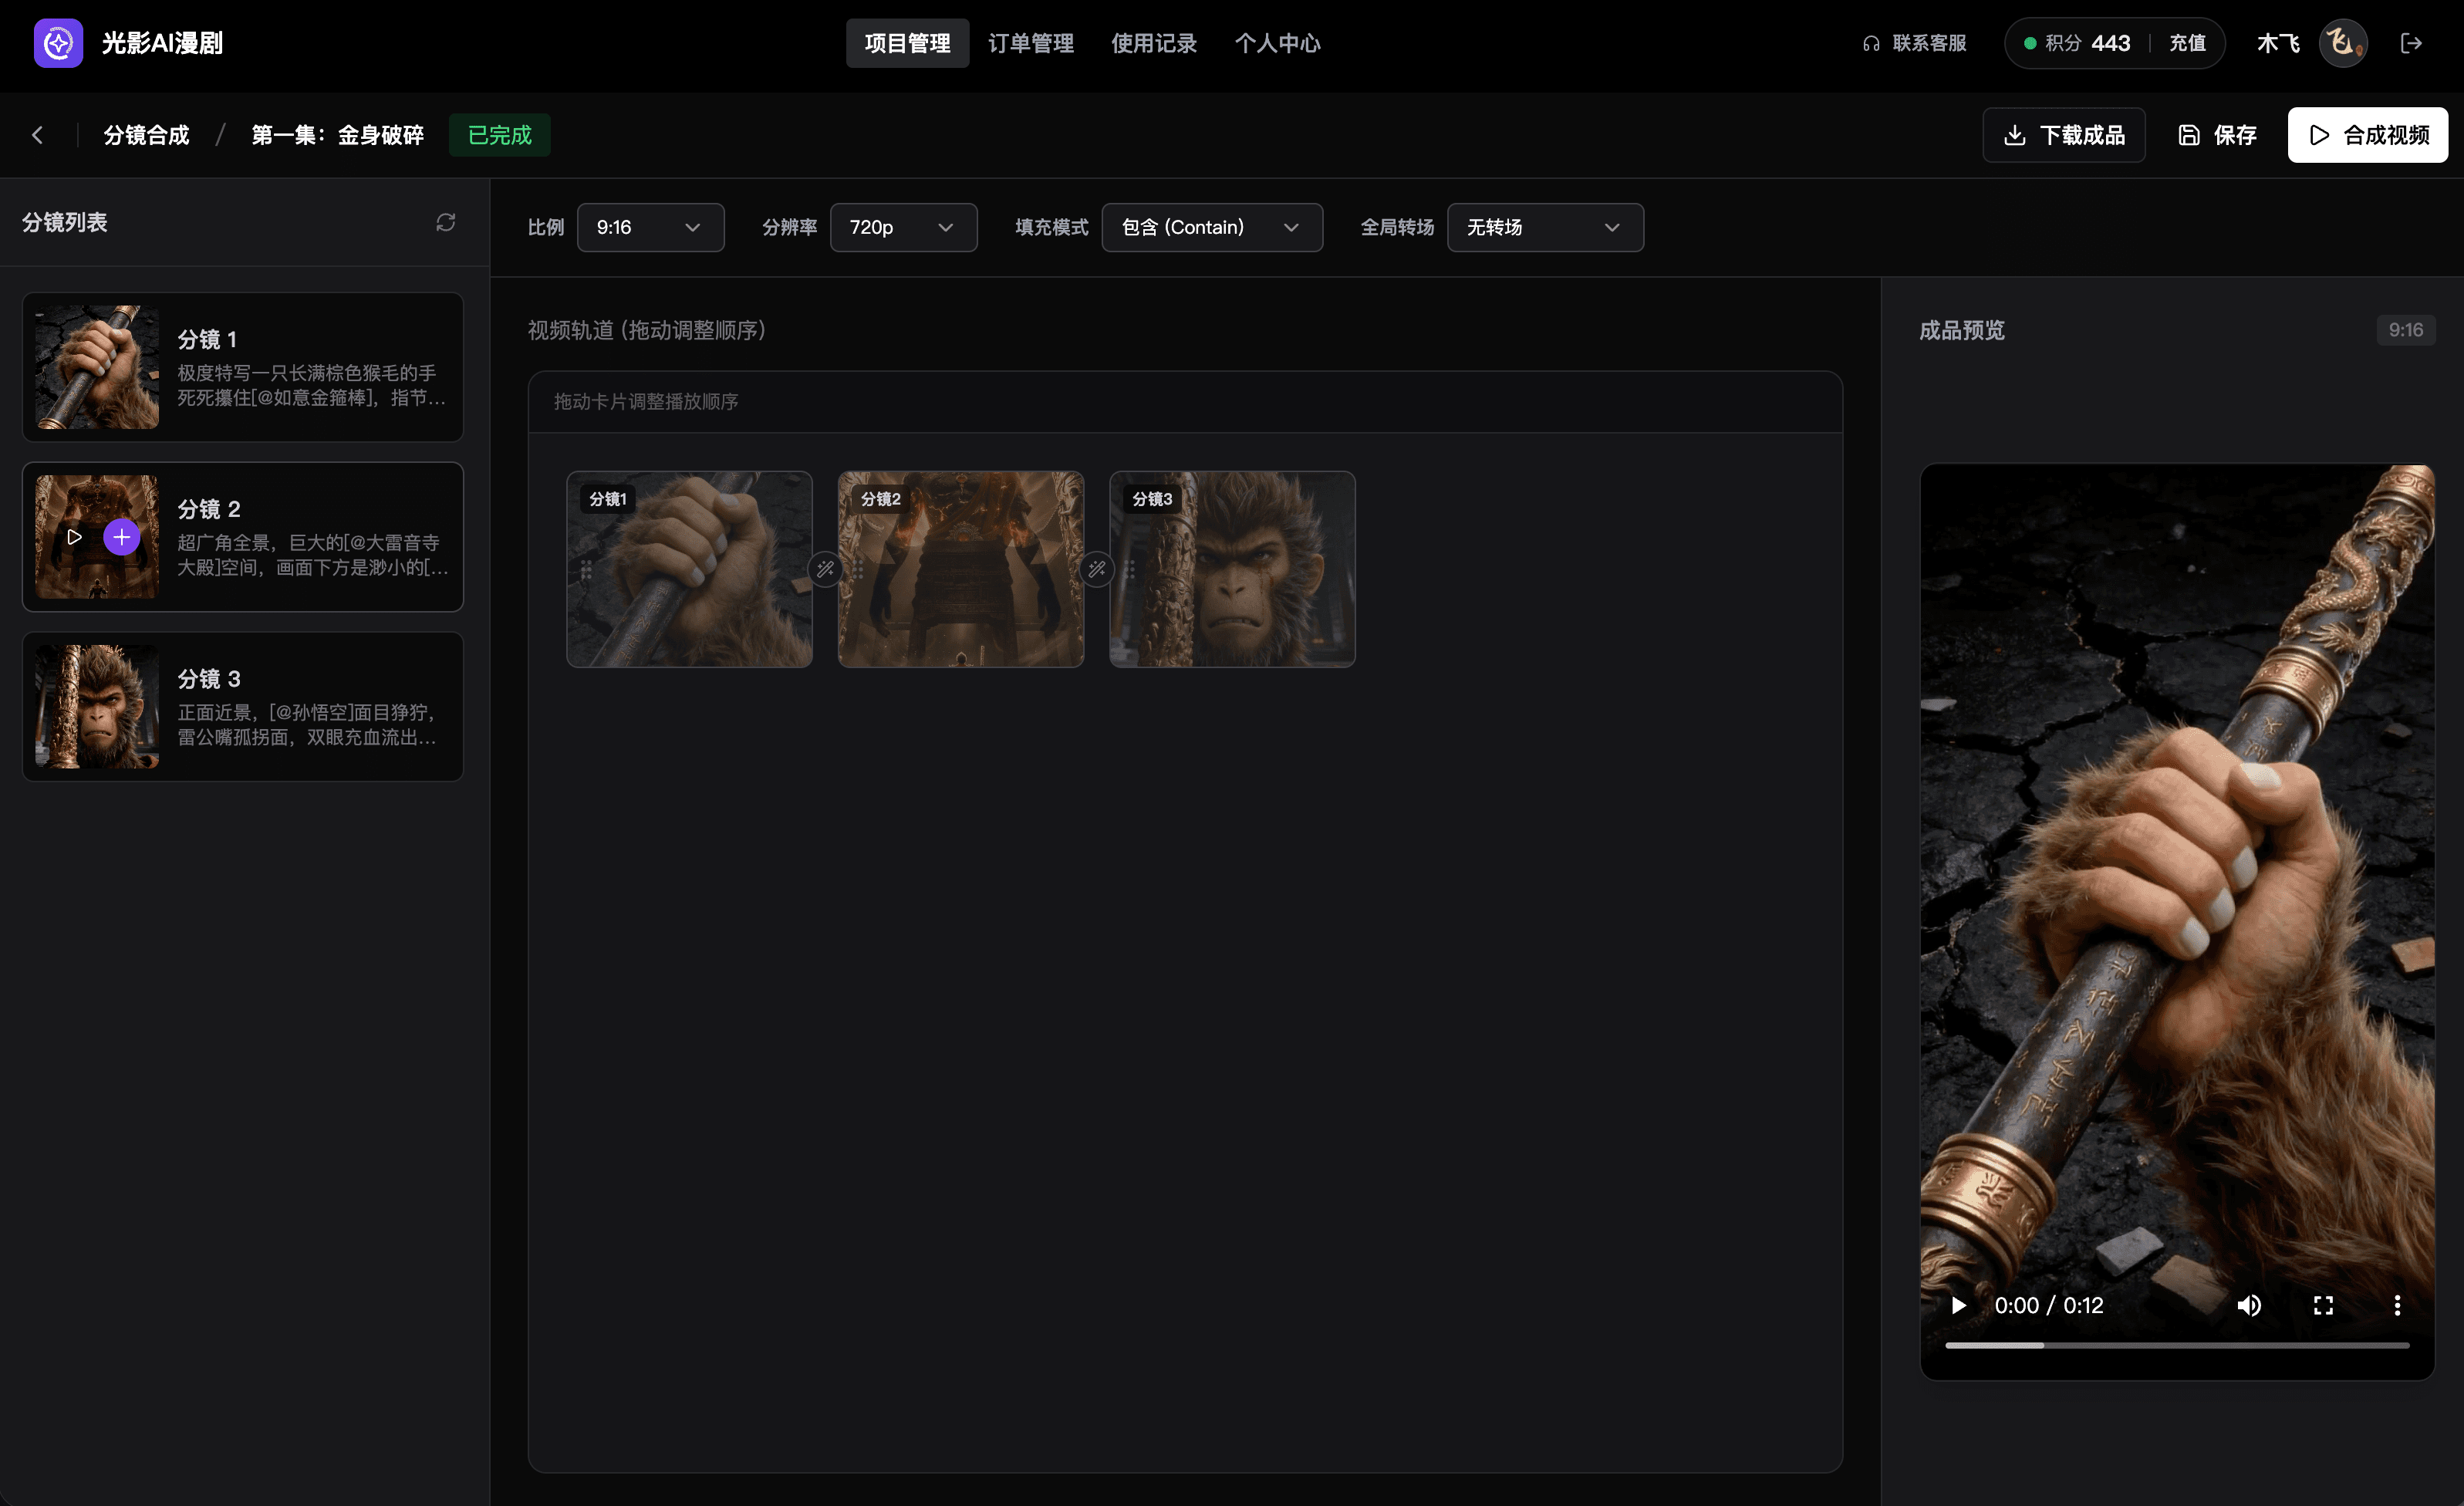Click the purple plus button on 分镜 2
The width and height of the screenshot is (2464, 1506).
[x=121, y=537]
